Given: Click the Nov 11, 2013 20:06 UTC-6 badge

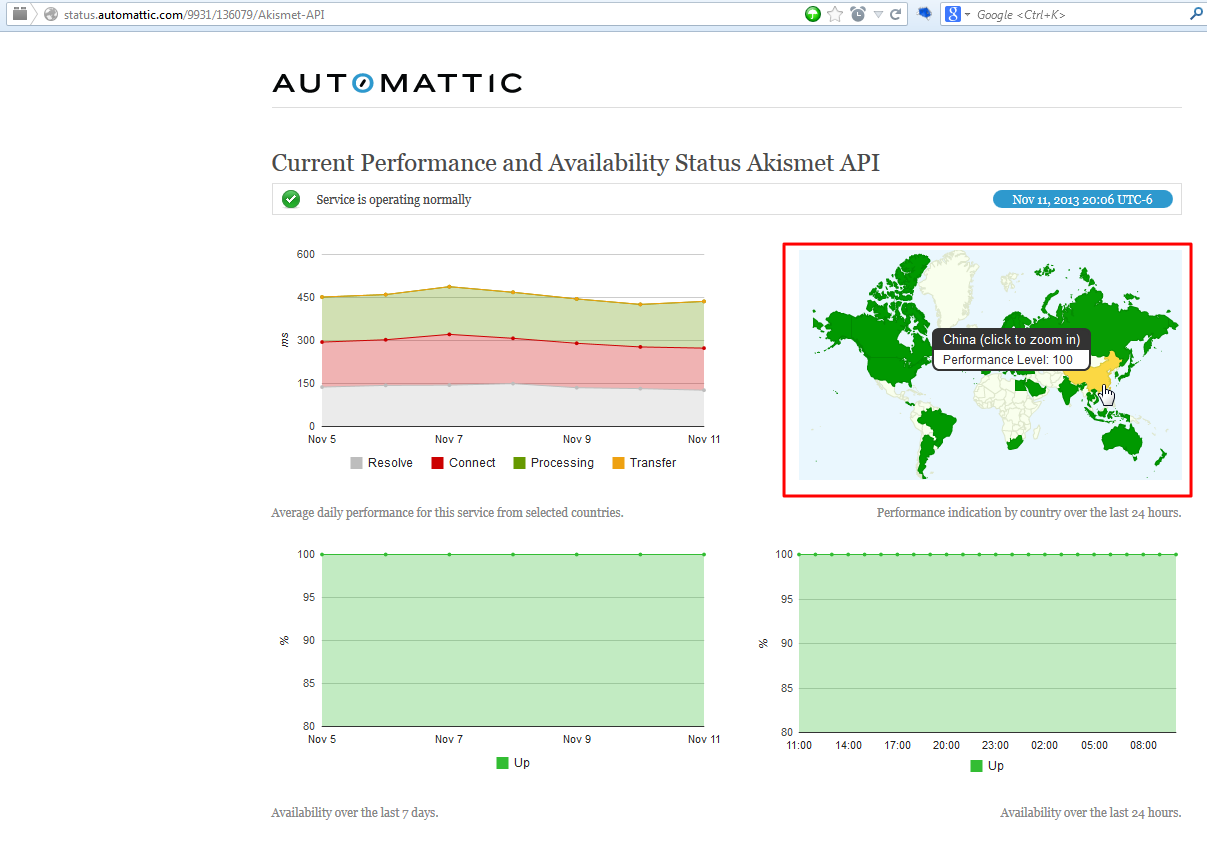Looking at the screenshot, I should tap(1082, 199).
